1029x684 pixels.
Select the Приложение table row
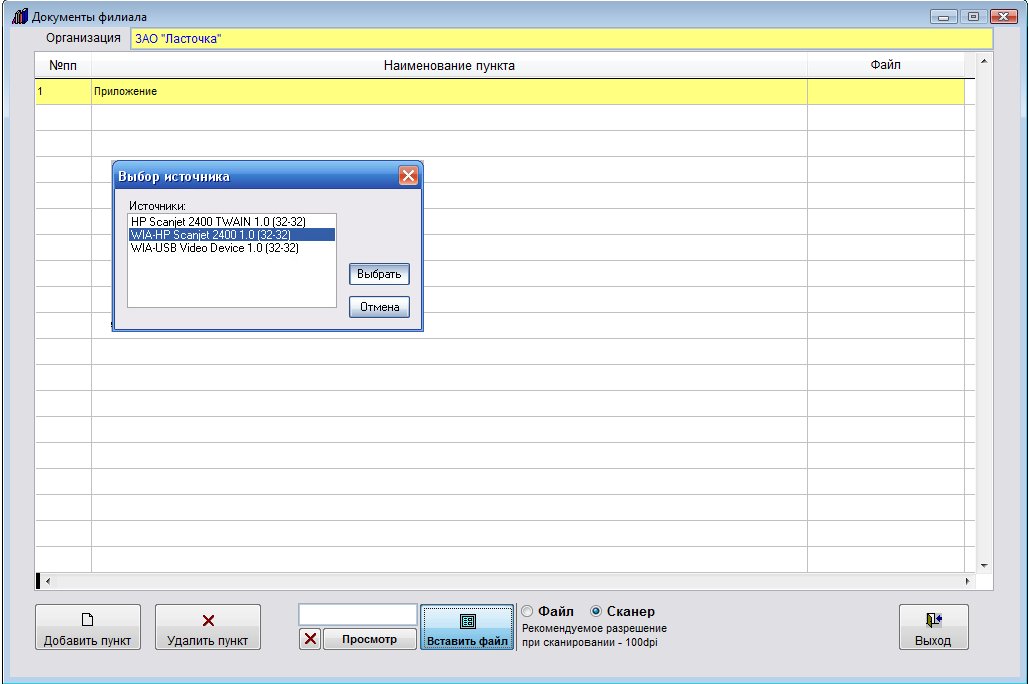click(500, 91)
